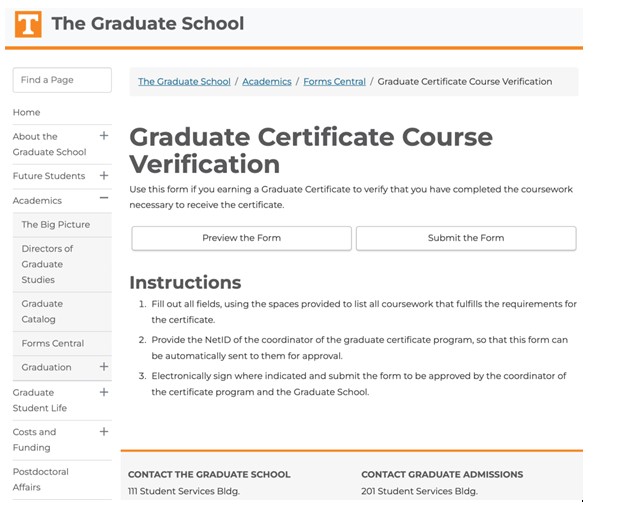Select Forms Central in the sidebar
Screen dimensions: 620x508
[53, 343]
